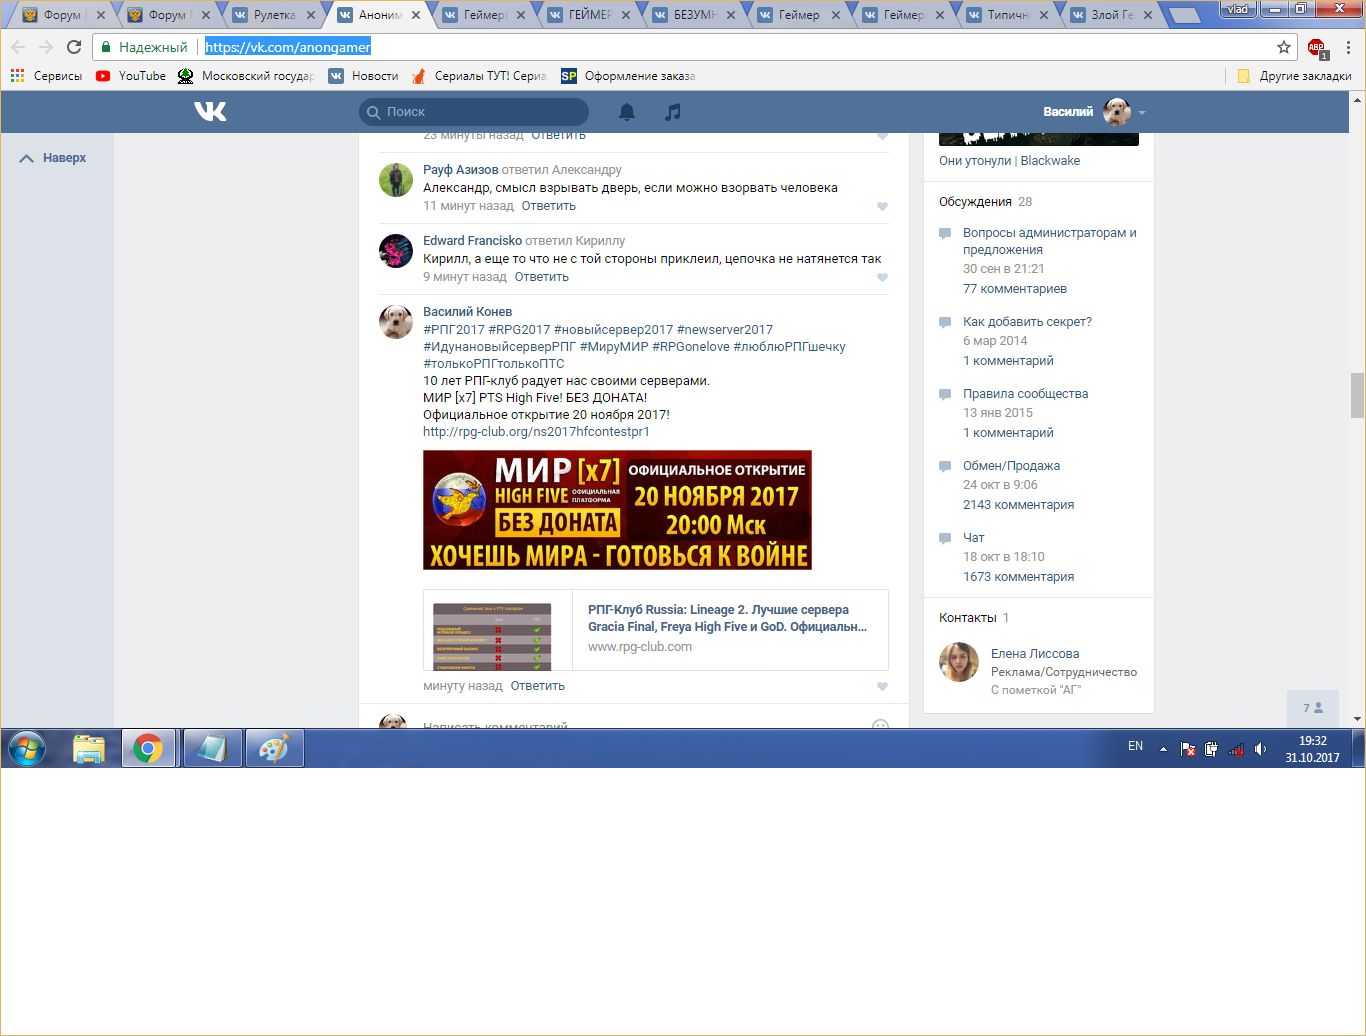Open the Правила сообщества discussion

(1025, 394)
